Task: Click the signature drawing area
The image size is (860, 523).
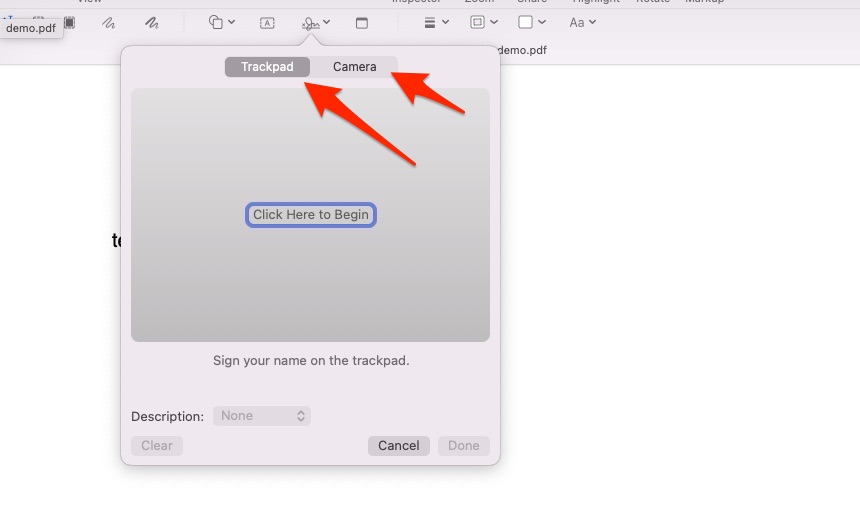Action: click(x=310, y=215)
